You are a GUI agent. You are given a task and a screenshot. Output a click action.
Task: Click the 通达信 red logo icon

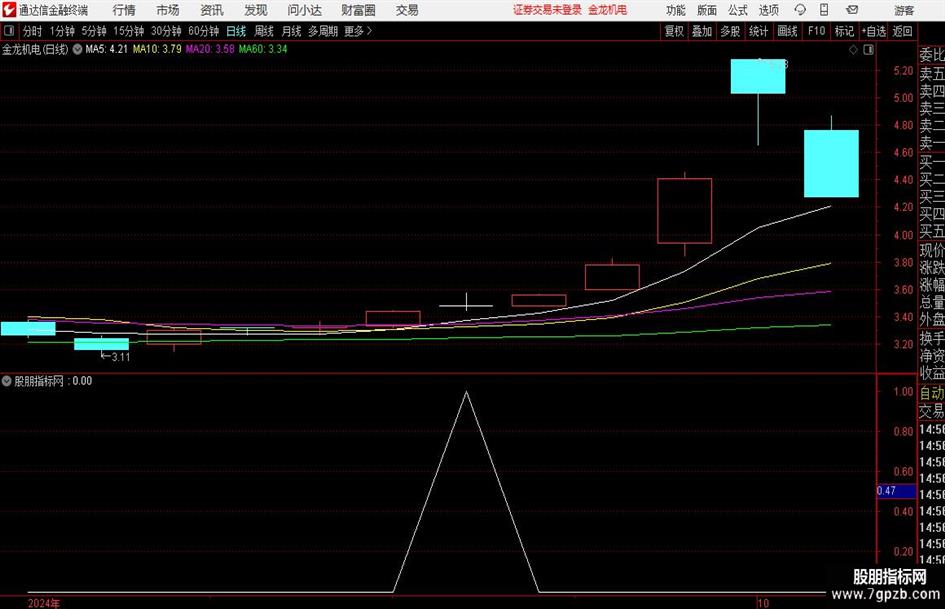9,10
